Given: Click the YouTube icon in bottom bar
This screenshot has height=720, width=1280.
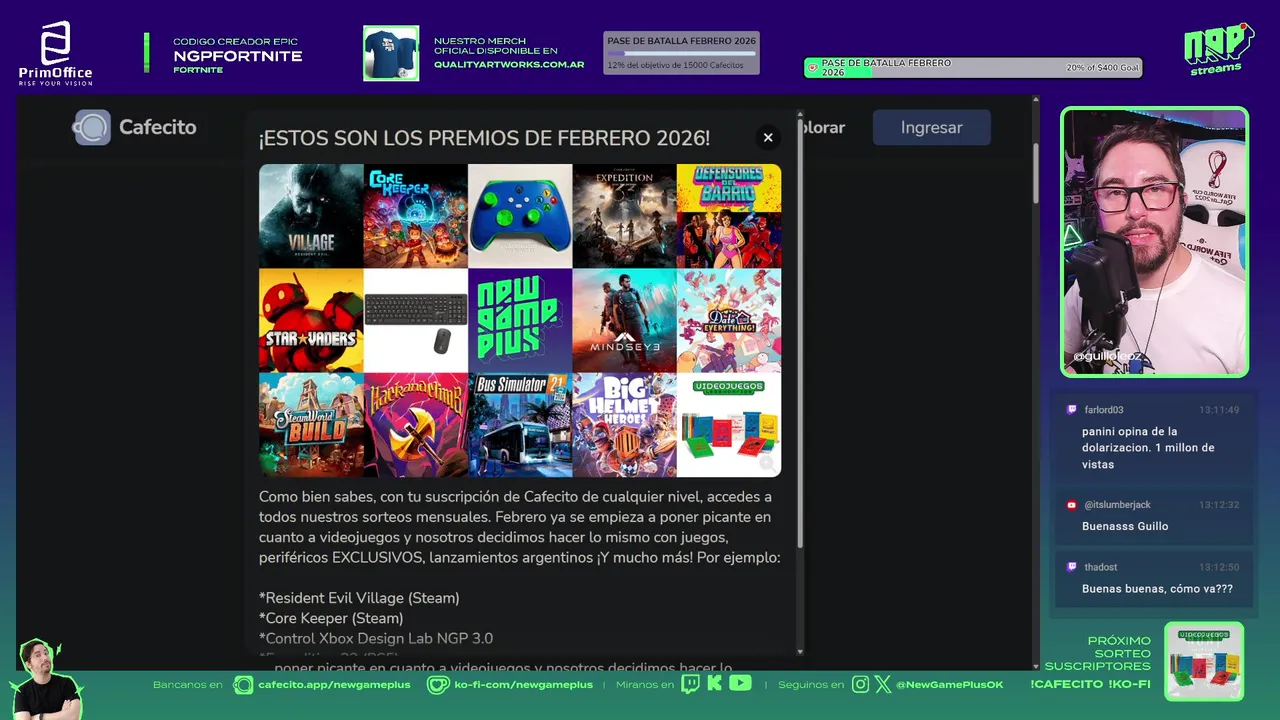Looking at the screenshot, I should (x=740, y=683).
